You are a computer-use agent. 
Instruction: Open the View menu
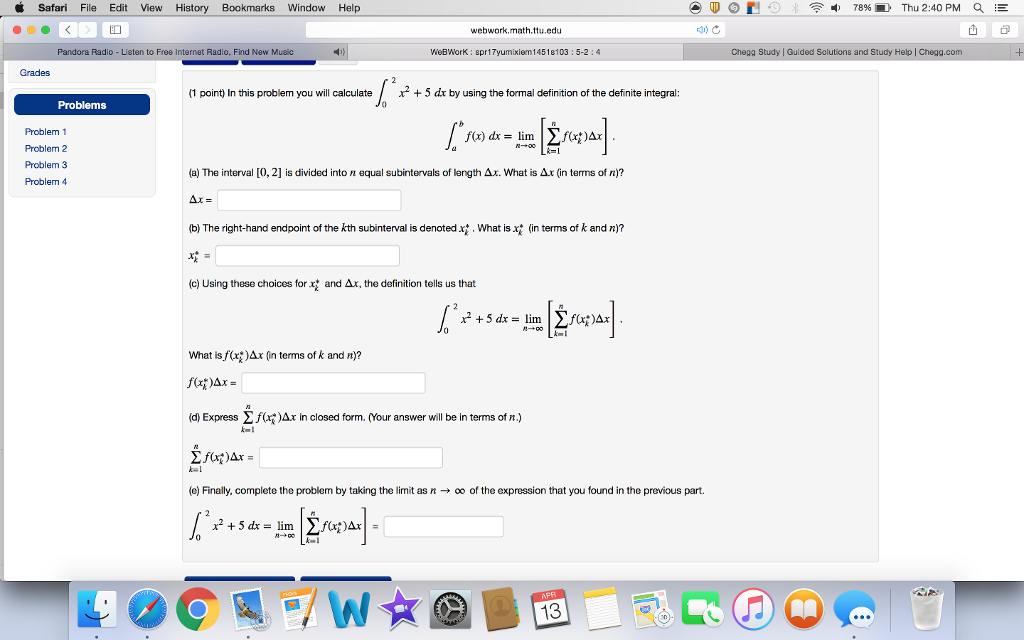pos(151,8)
